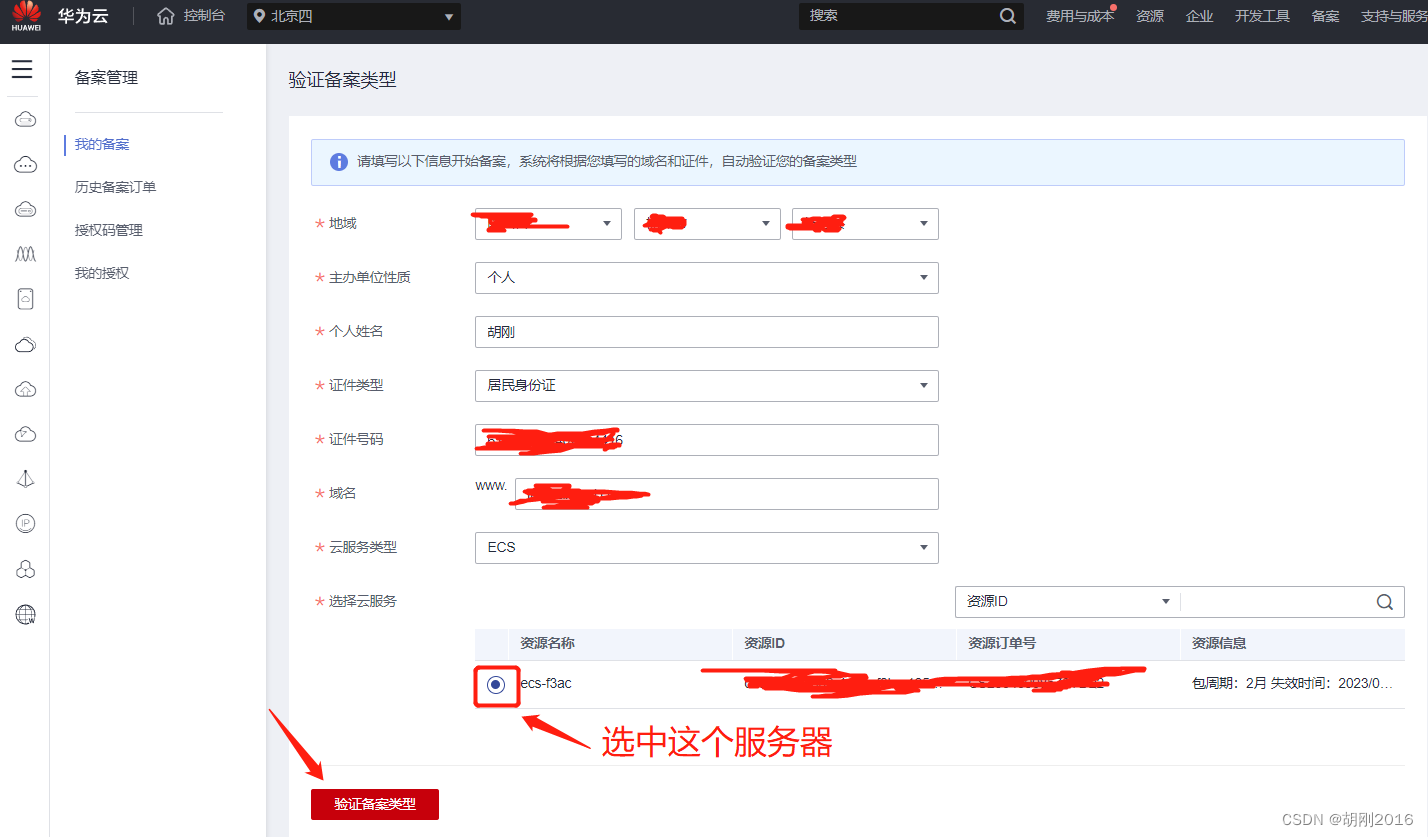This screenshot has width=1428, height=837.
Task: Click the personal name field containing 胡刚
Action: (707, 332)
